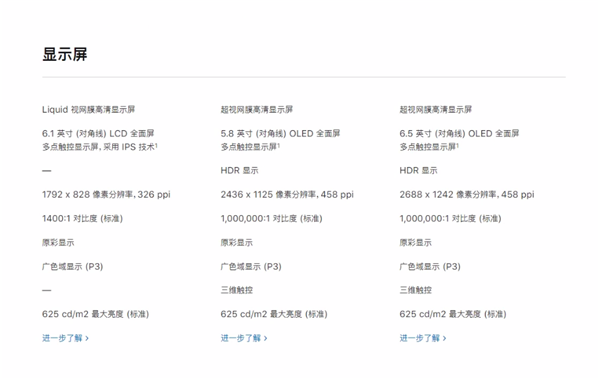Click 三维触控 in the 6.5 英寸 column
This screenshot has width=600, height=380.
click(416, 290)
